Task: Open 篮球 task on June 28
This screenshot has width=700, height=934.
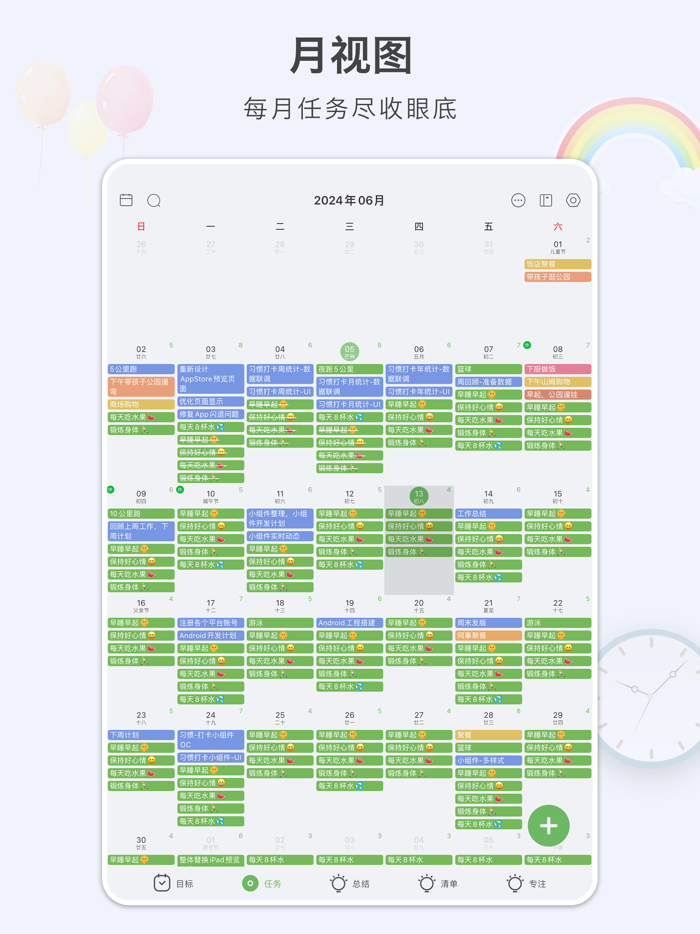Action: click(489, 748)
